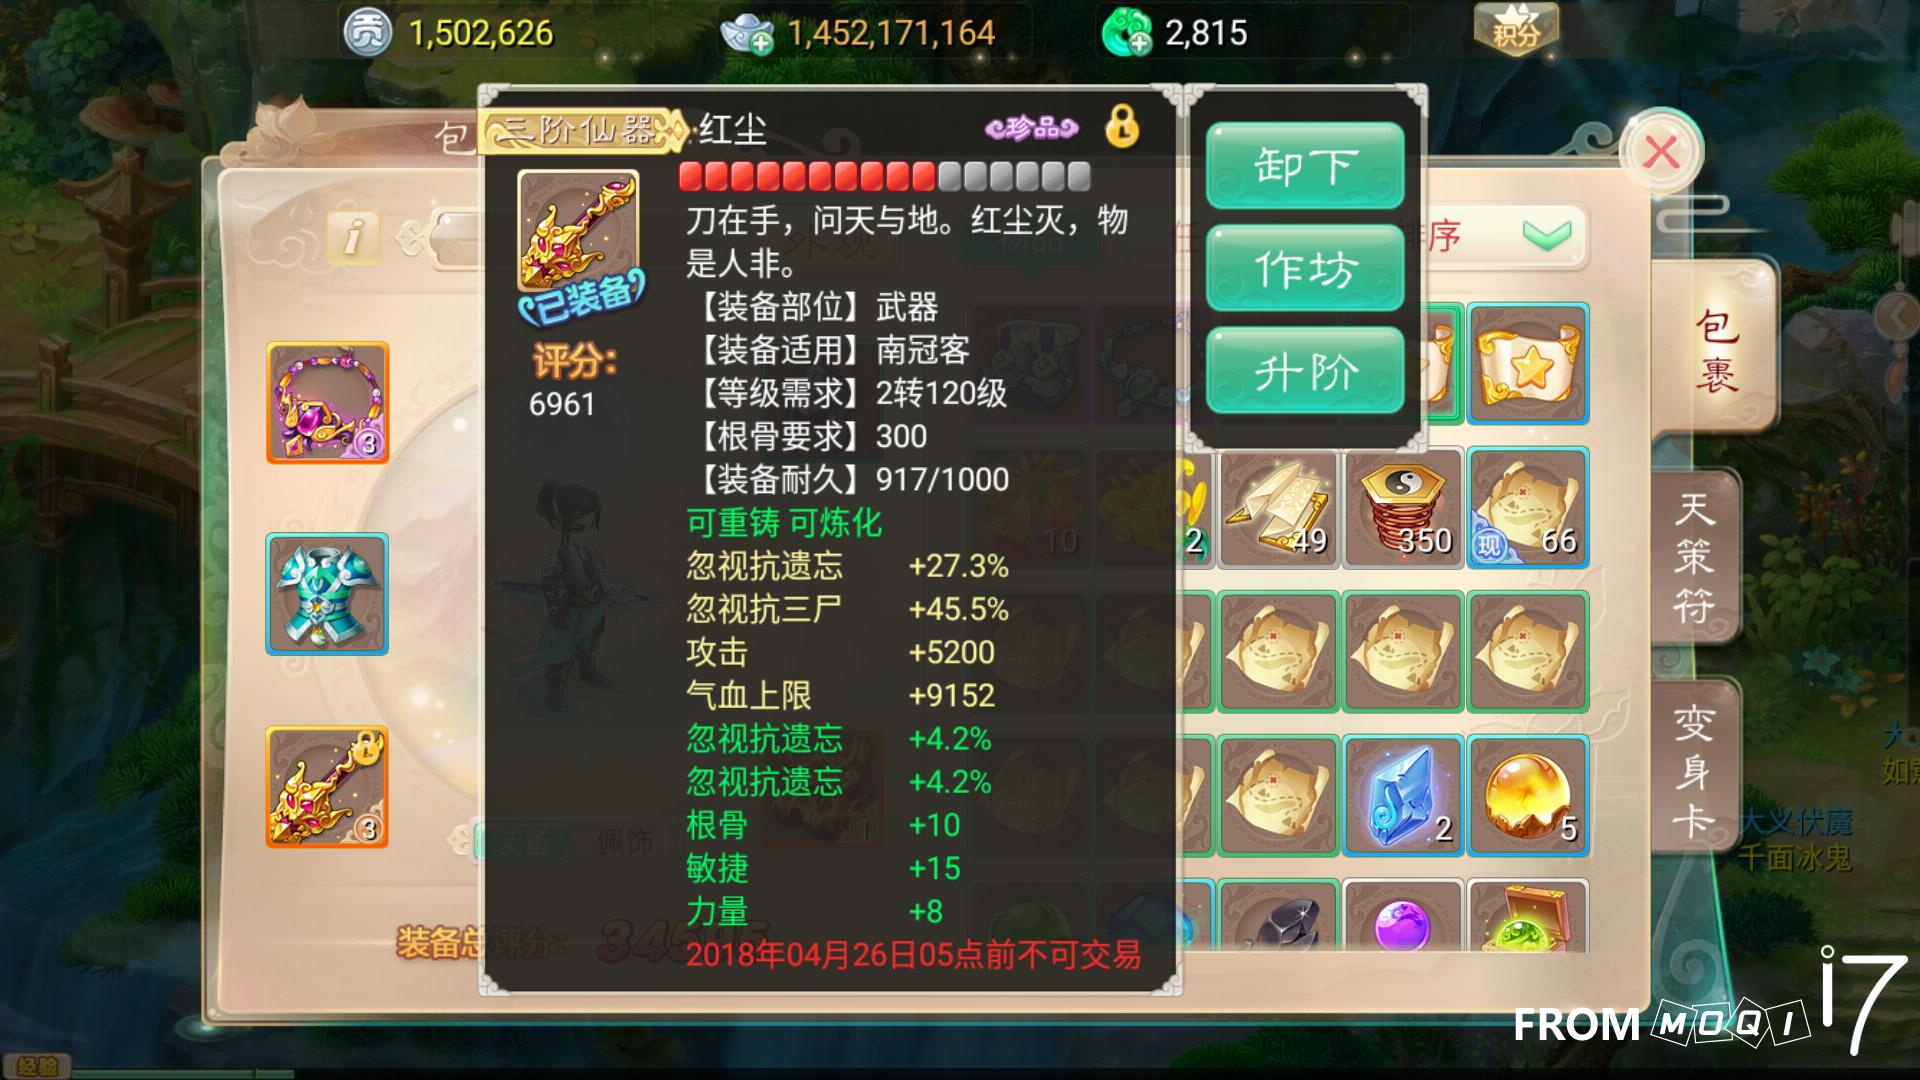Toggle the gold lock icon on 红尘

tap(1122, 127)
